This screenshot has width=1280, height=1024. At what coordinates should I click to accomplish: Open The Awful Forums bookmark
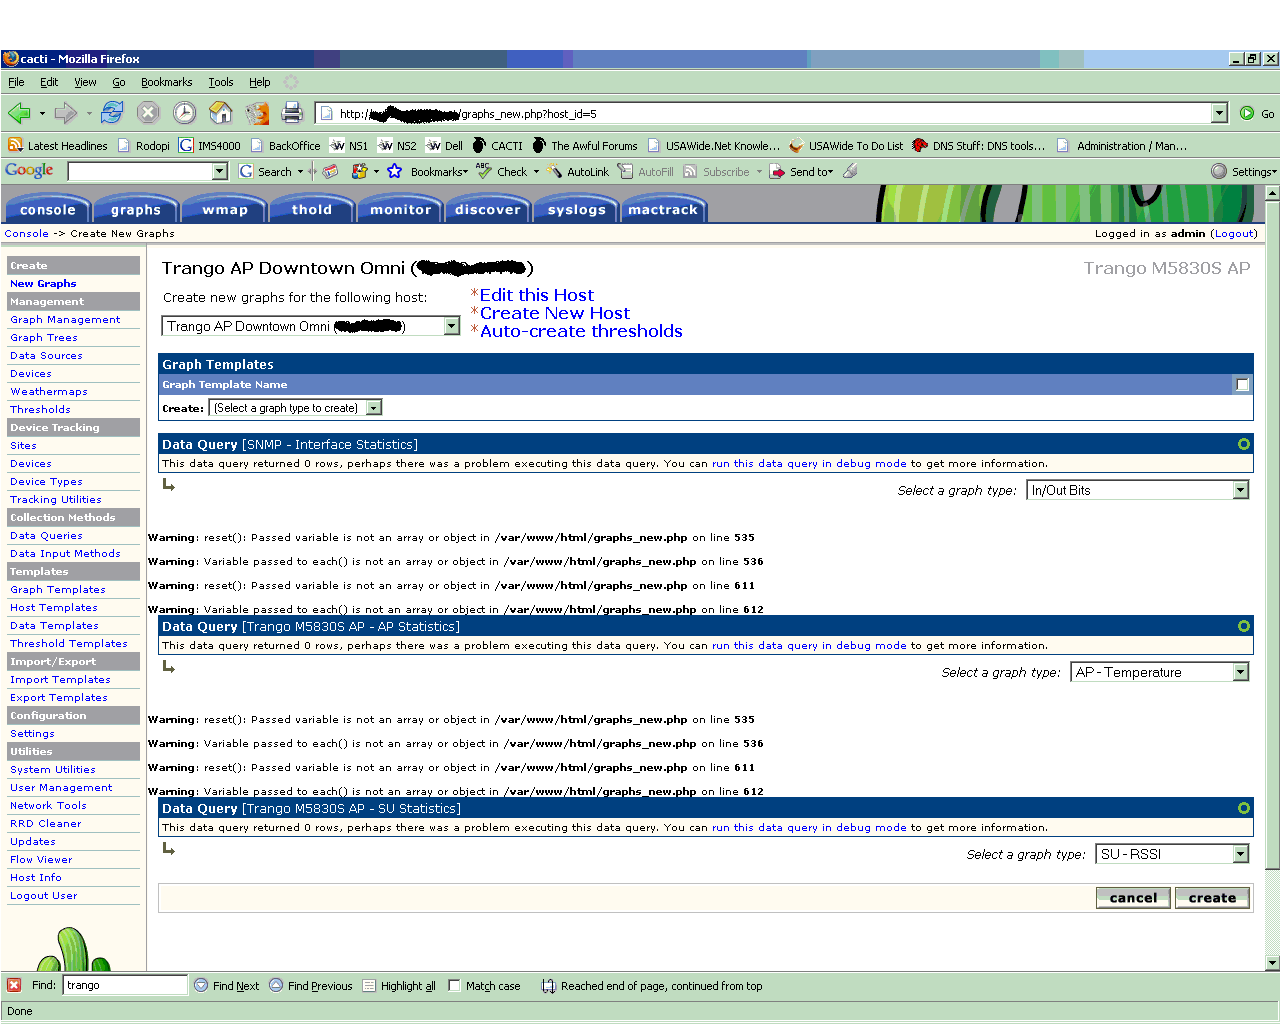click(x=585, y=145)
